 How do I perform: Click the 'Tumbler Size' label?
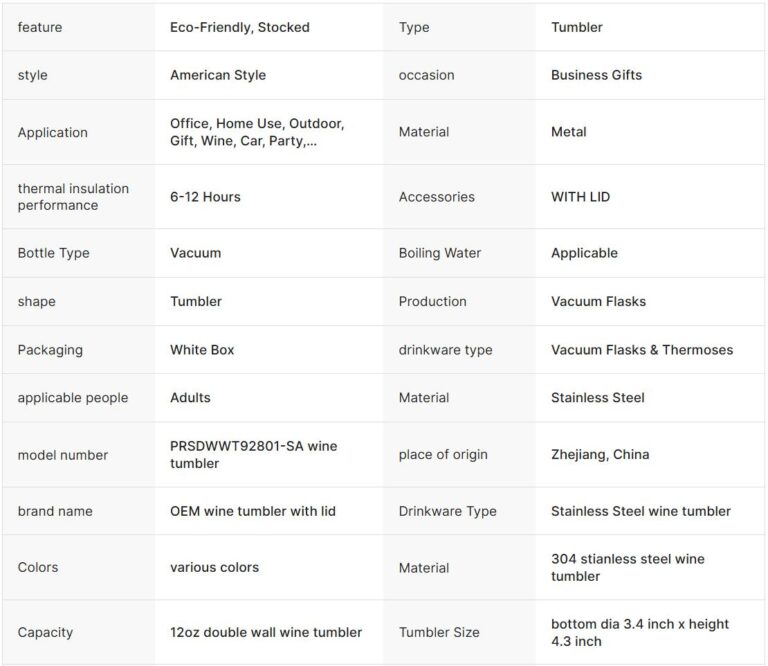439,632
